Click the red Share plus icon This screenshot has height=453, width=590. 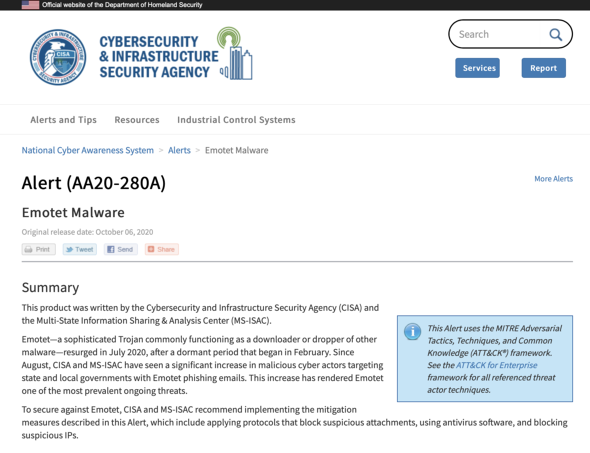pyautogui.click(x=151, y=249)
